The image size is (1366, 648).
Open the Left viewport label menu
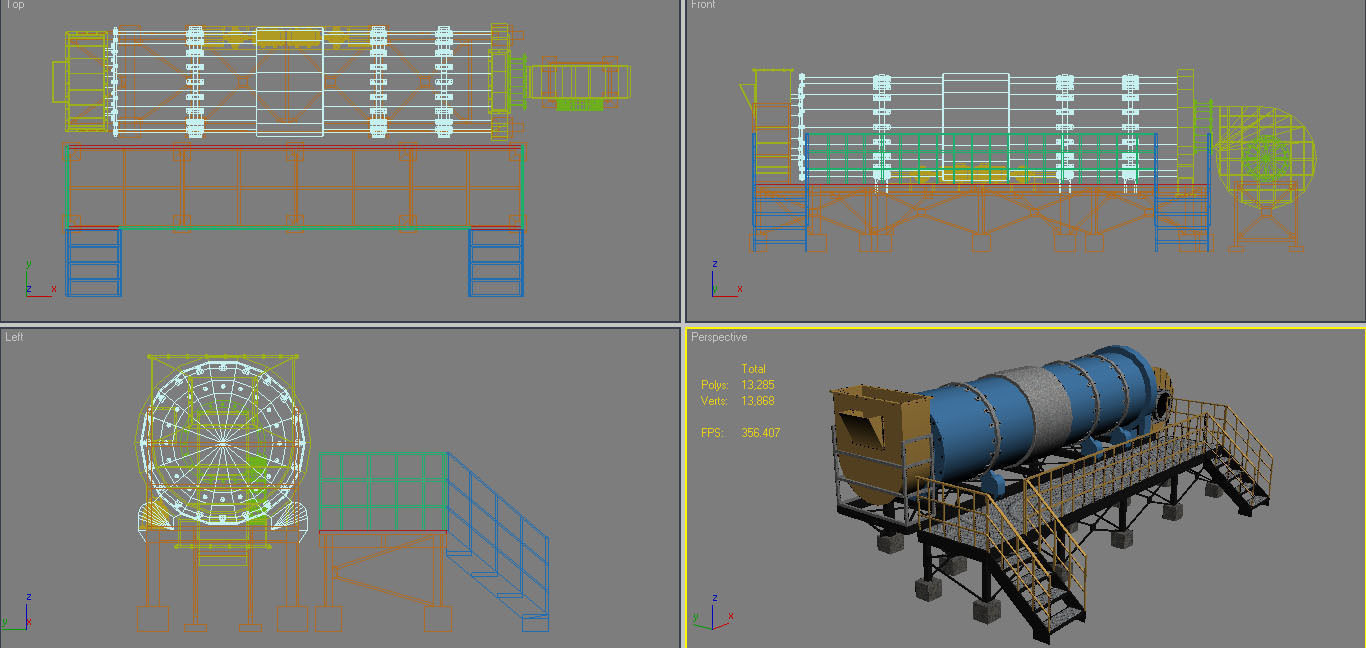pyautogui.click(x=14, y=337)
